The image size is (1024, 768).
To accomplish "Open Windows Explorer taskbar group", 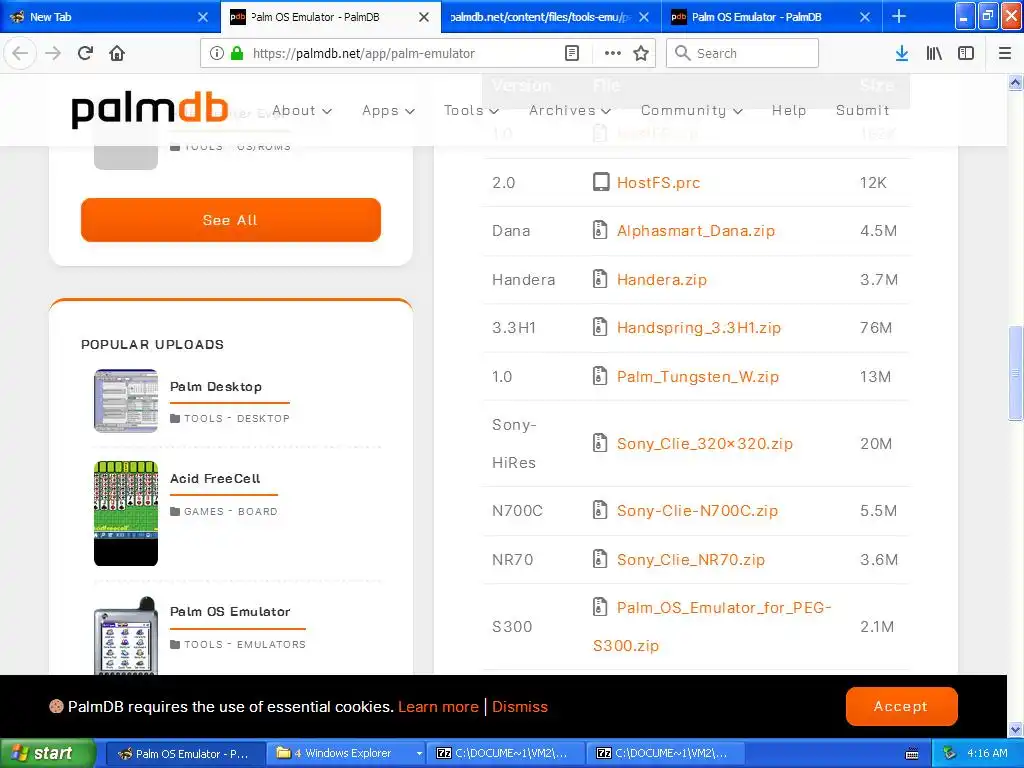I will click(345, 753).
